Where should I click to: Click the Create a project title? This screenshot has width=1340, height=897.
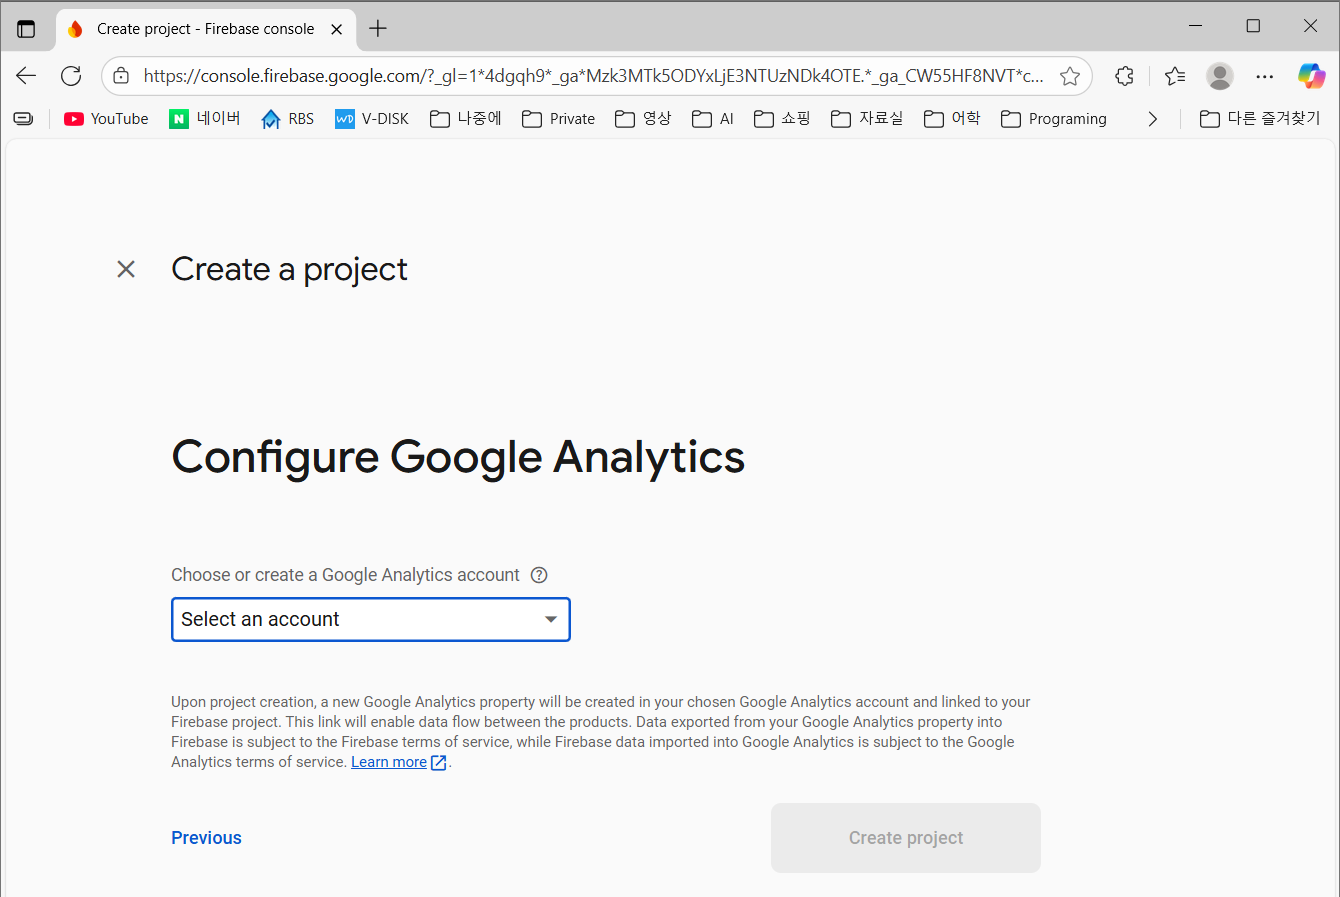[289, 269]
